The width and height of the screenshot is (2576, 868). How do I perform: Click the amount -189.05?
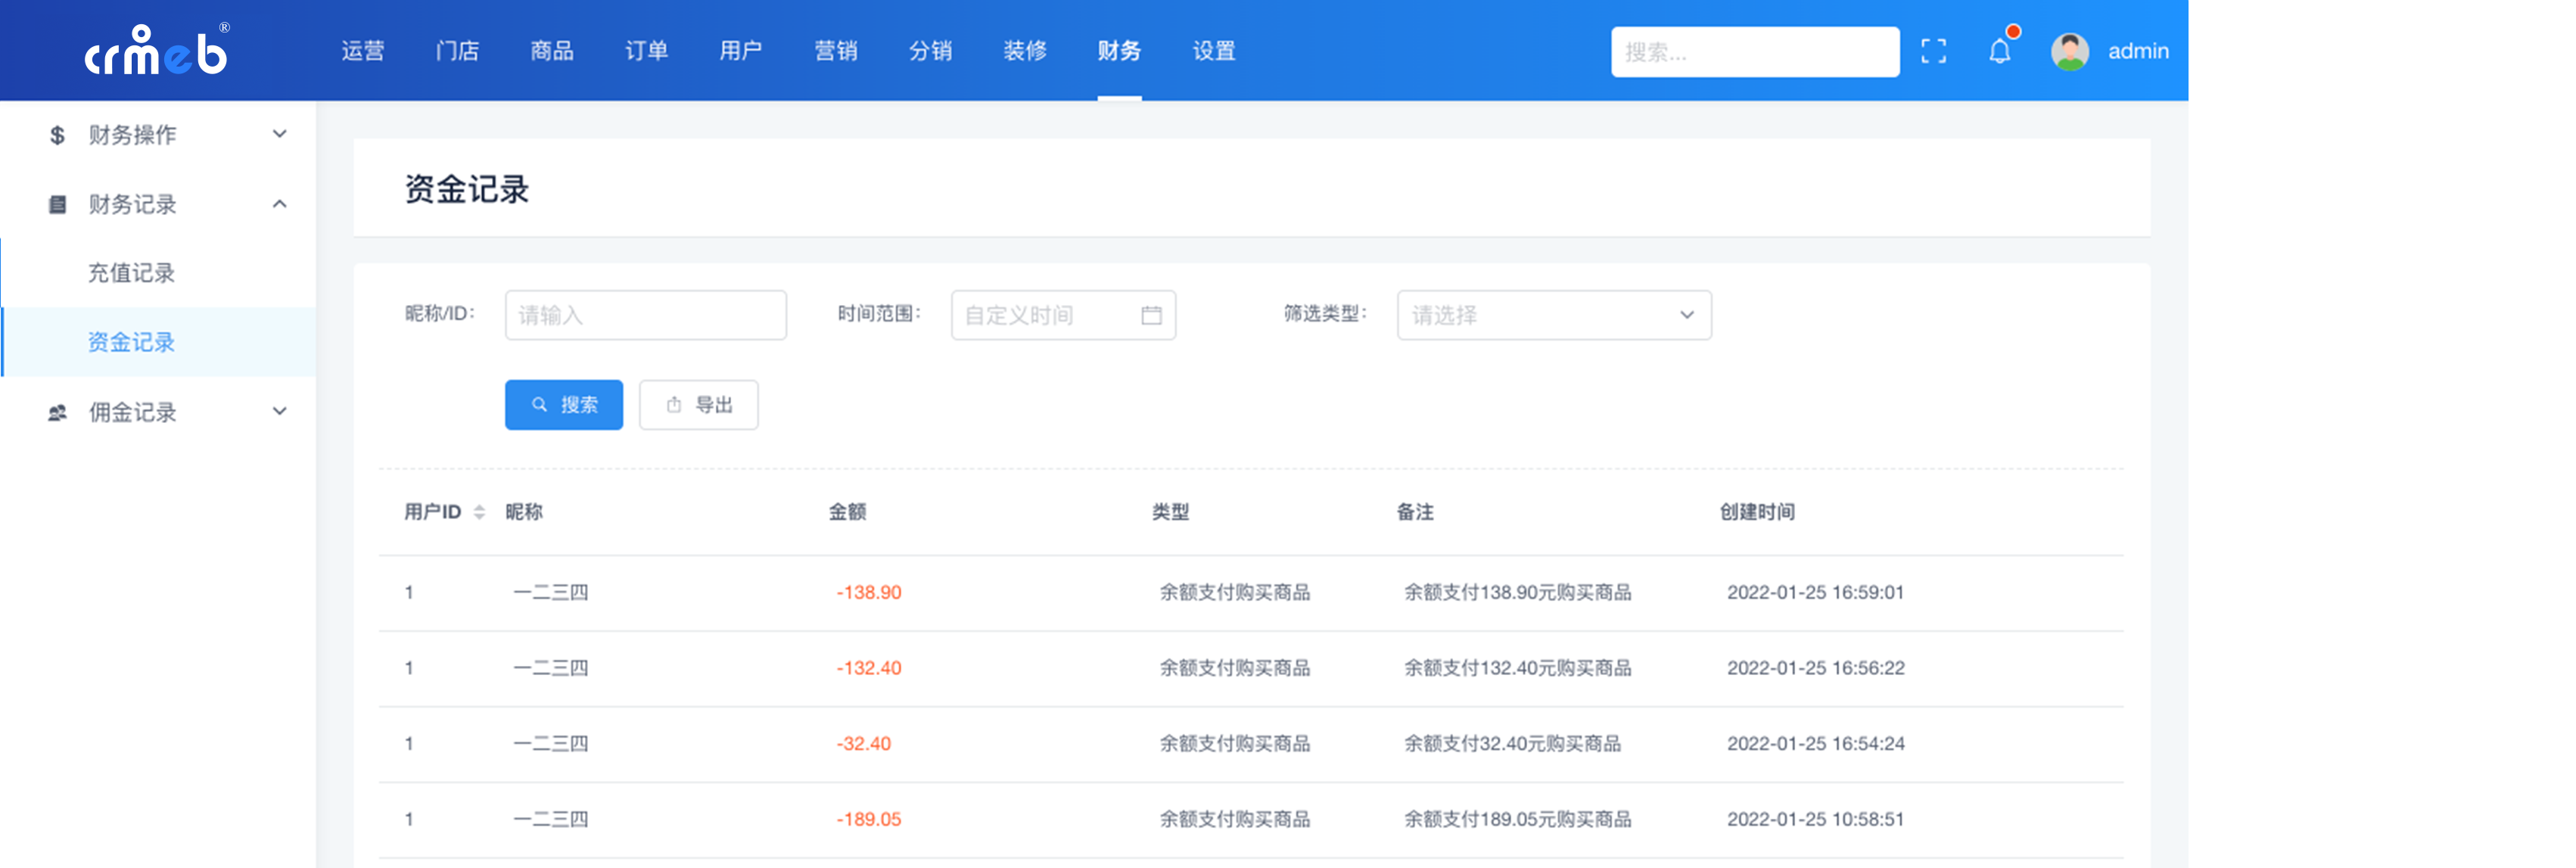(869, 819)
